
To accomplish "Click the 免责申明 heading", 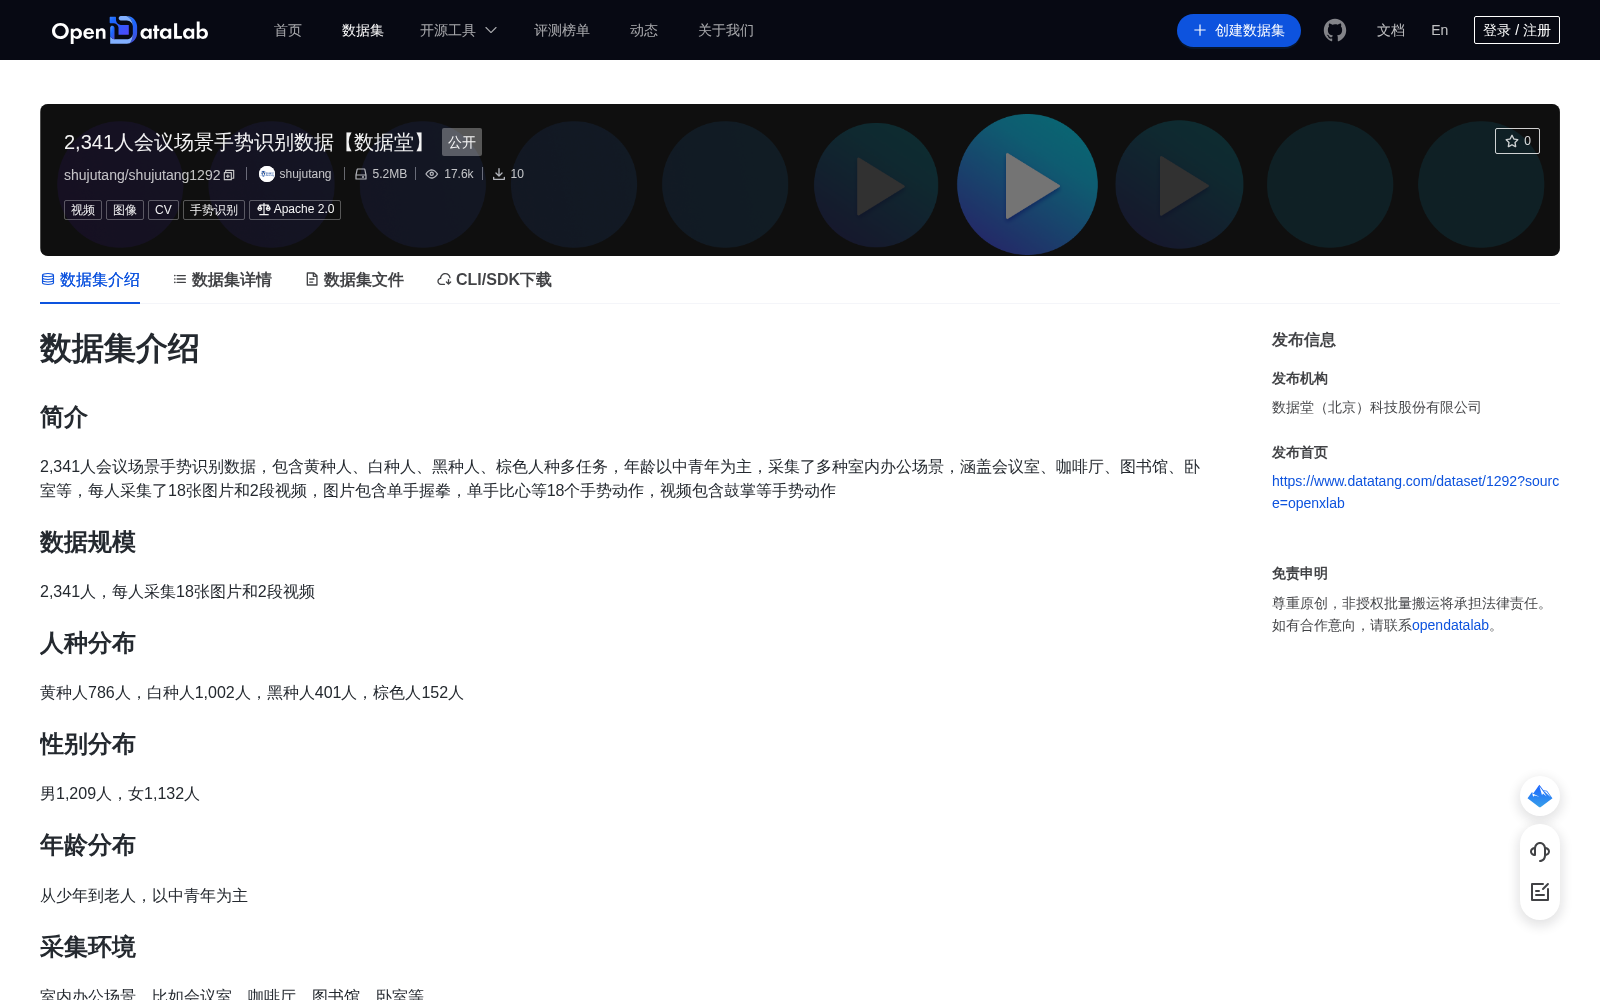I will 1300,574.
